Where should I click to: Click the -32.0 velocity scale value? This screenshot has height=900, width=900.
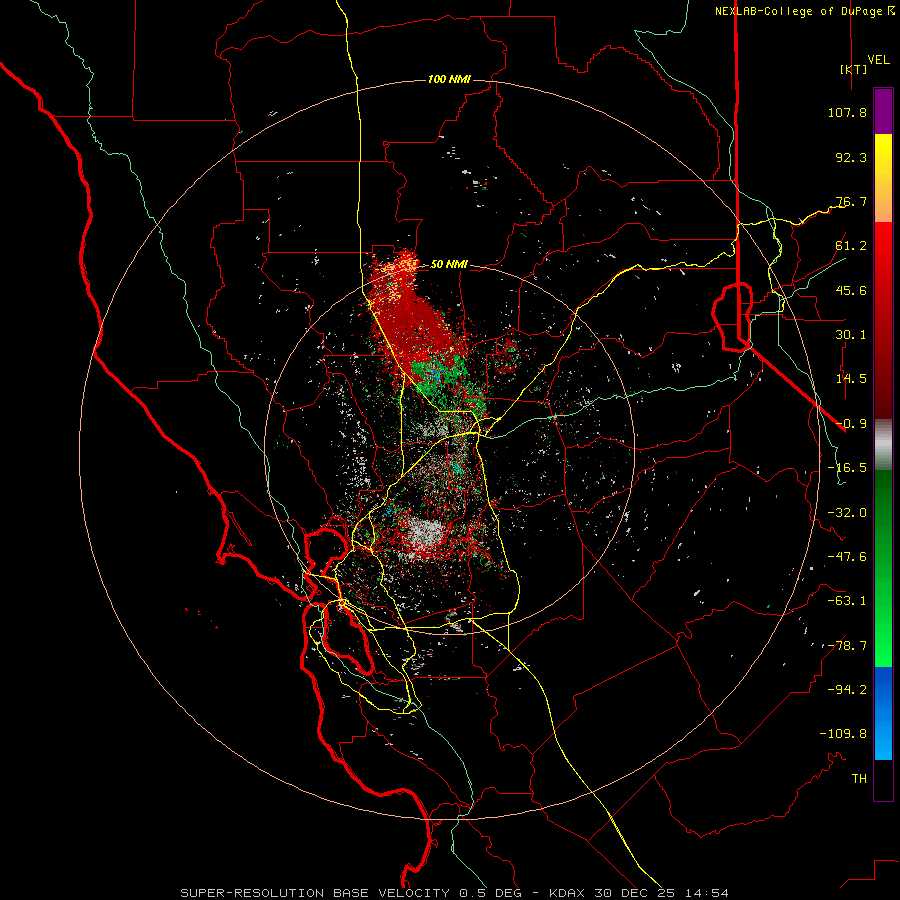click(847, 513)
